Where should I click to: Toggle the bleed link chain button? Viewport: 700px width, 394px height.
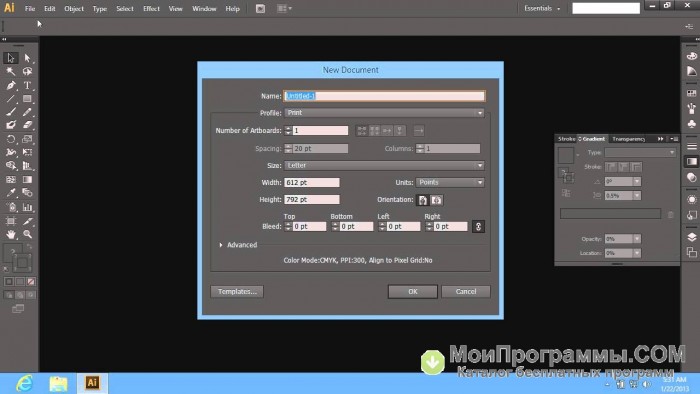click(x=478, y=227)
